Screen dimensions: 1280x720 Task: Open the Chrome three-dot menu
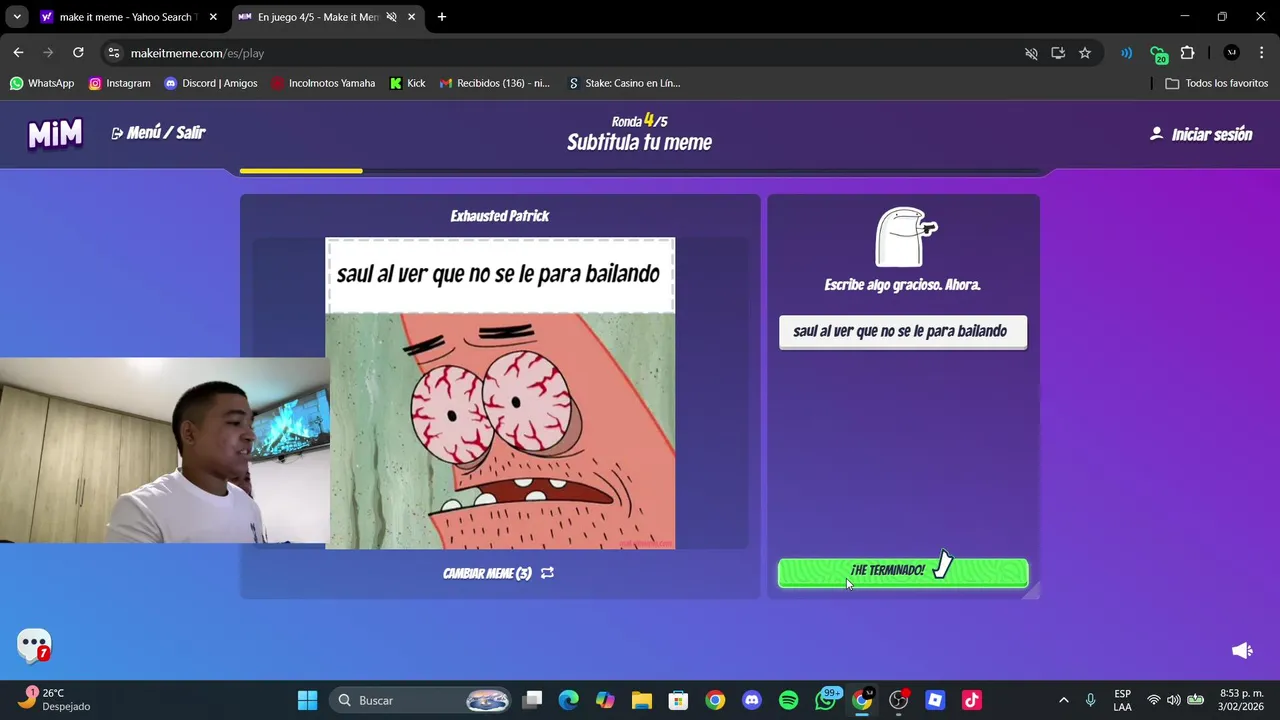1261,53
